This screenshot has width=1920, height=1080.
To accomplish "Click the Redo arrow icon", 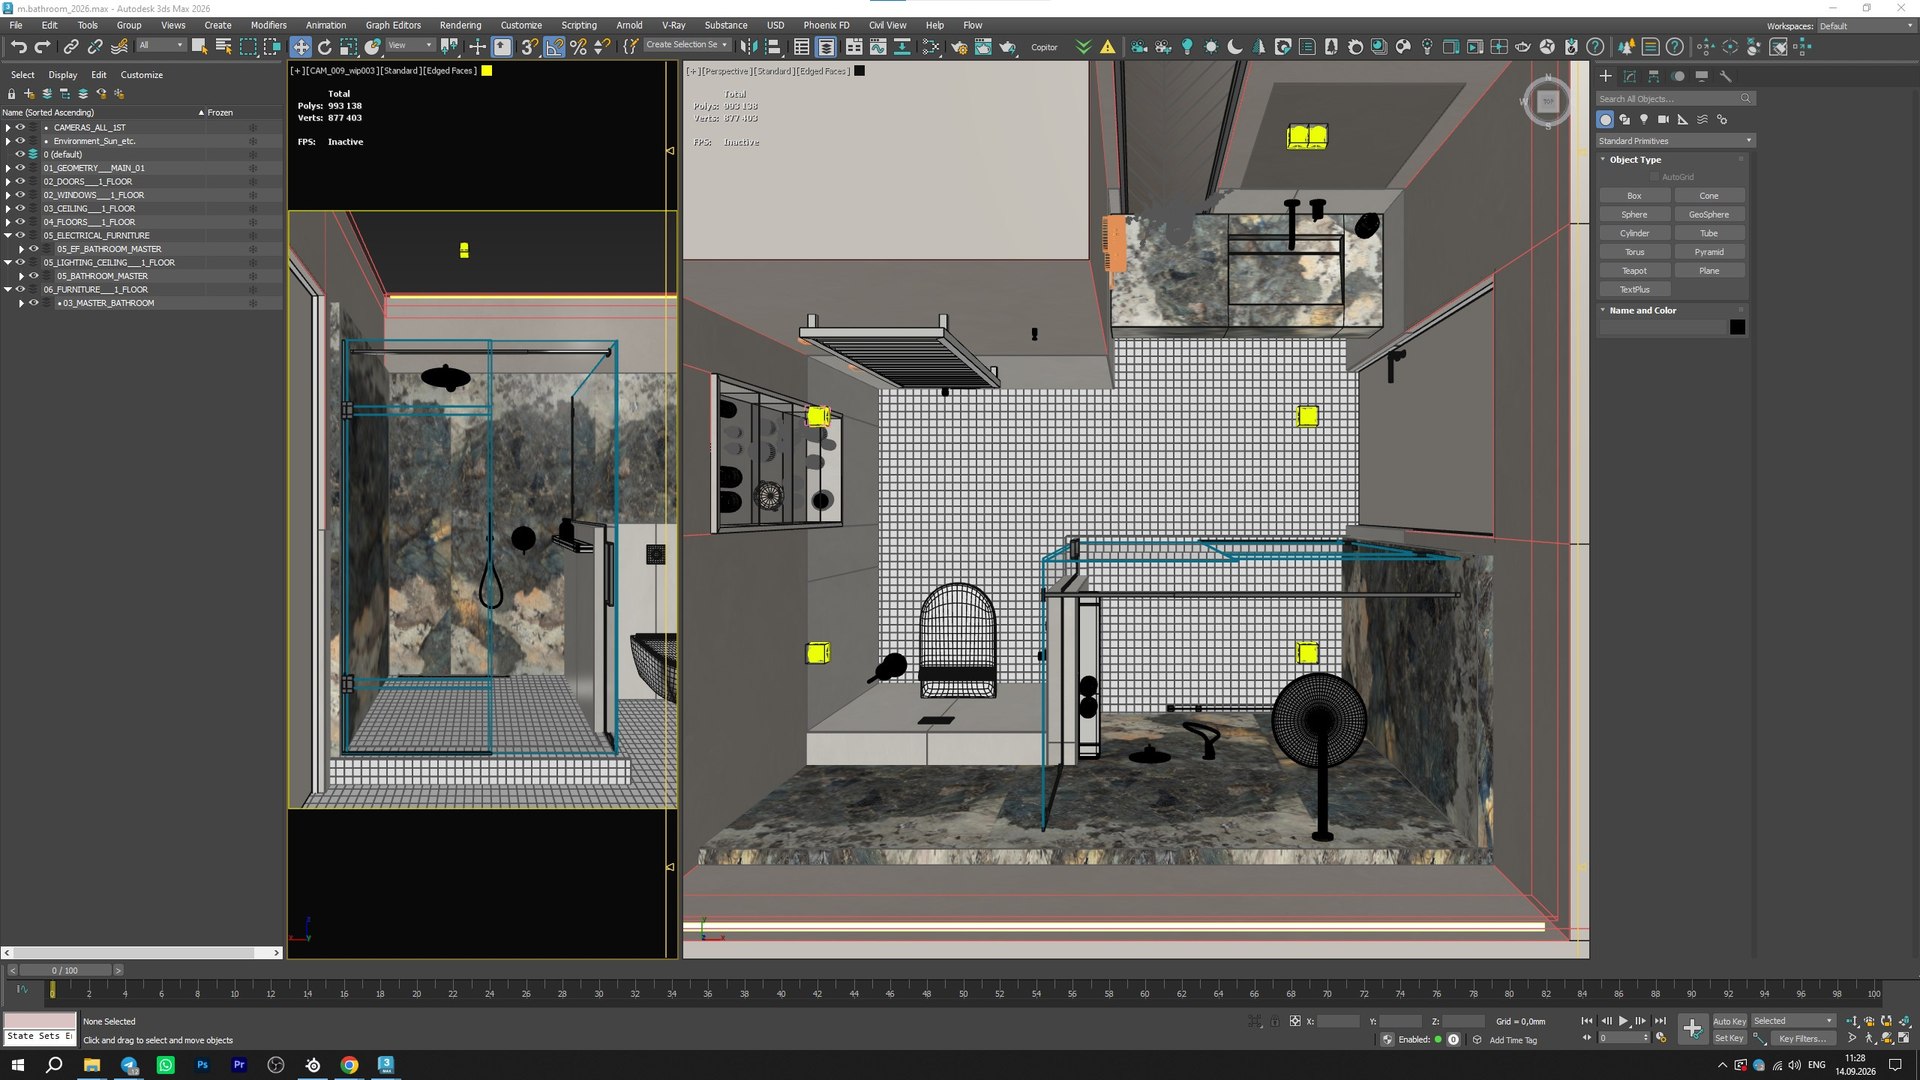I will click(42, 47).
